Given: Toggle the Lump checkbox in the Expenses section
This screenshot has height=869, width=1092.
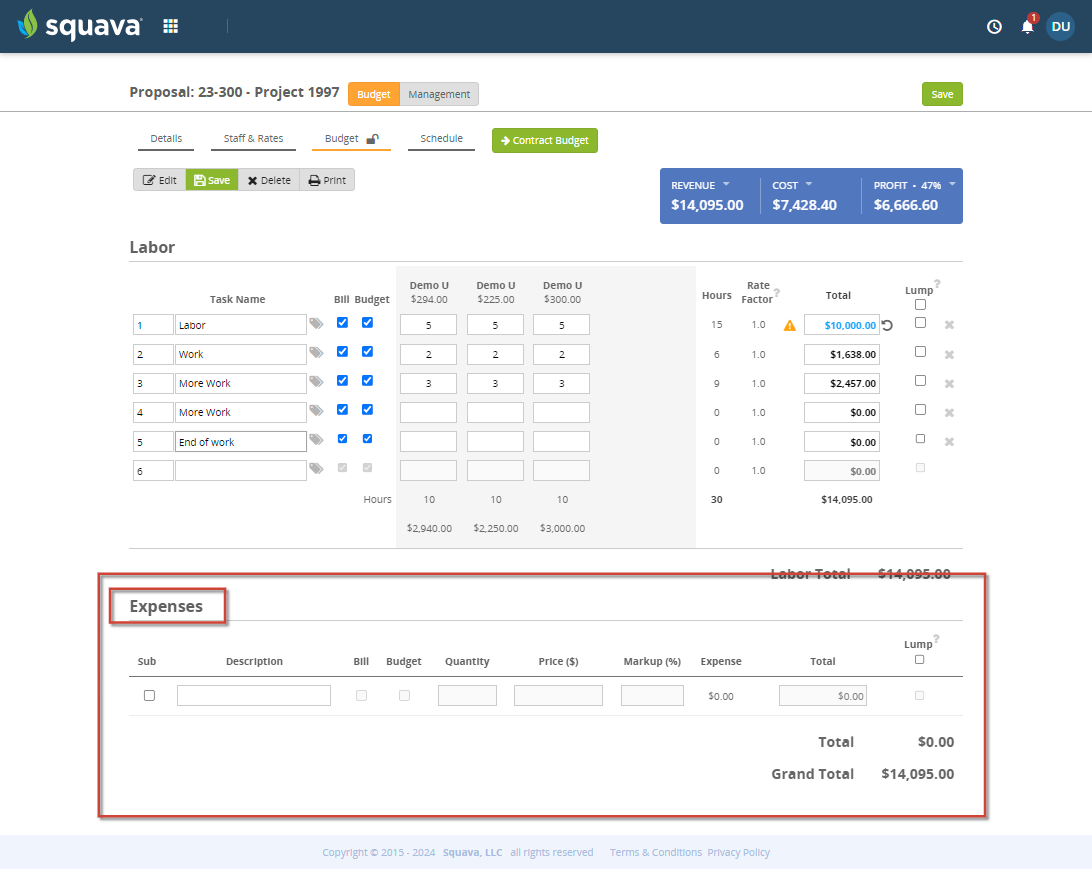Looking at the screenshot, I should point(919,659).
